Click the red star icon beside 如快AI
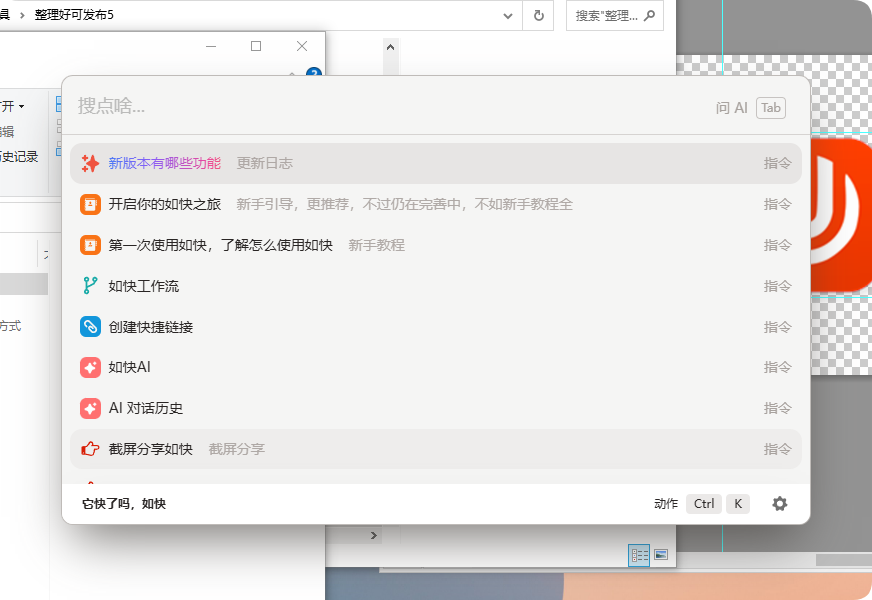This screenshot has height=600, width=872. point(90,368)
